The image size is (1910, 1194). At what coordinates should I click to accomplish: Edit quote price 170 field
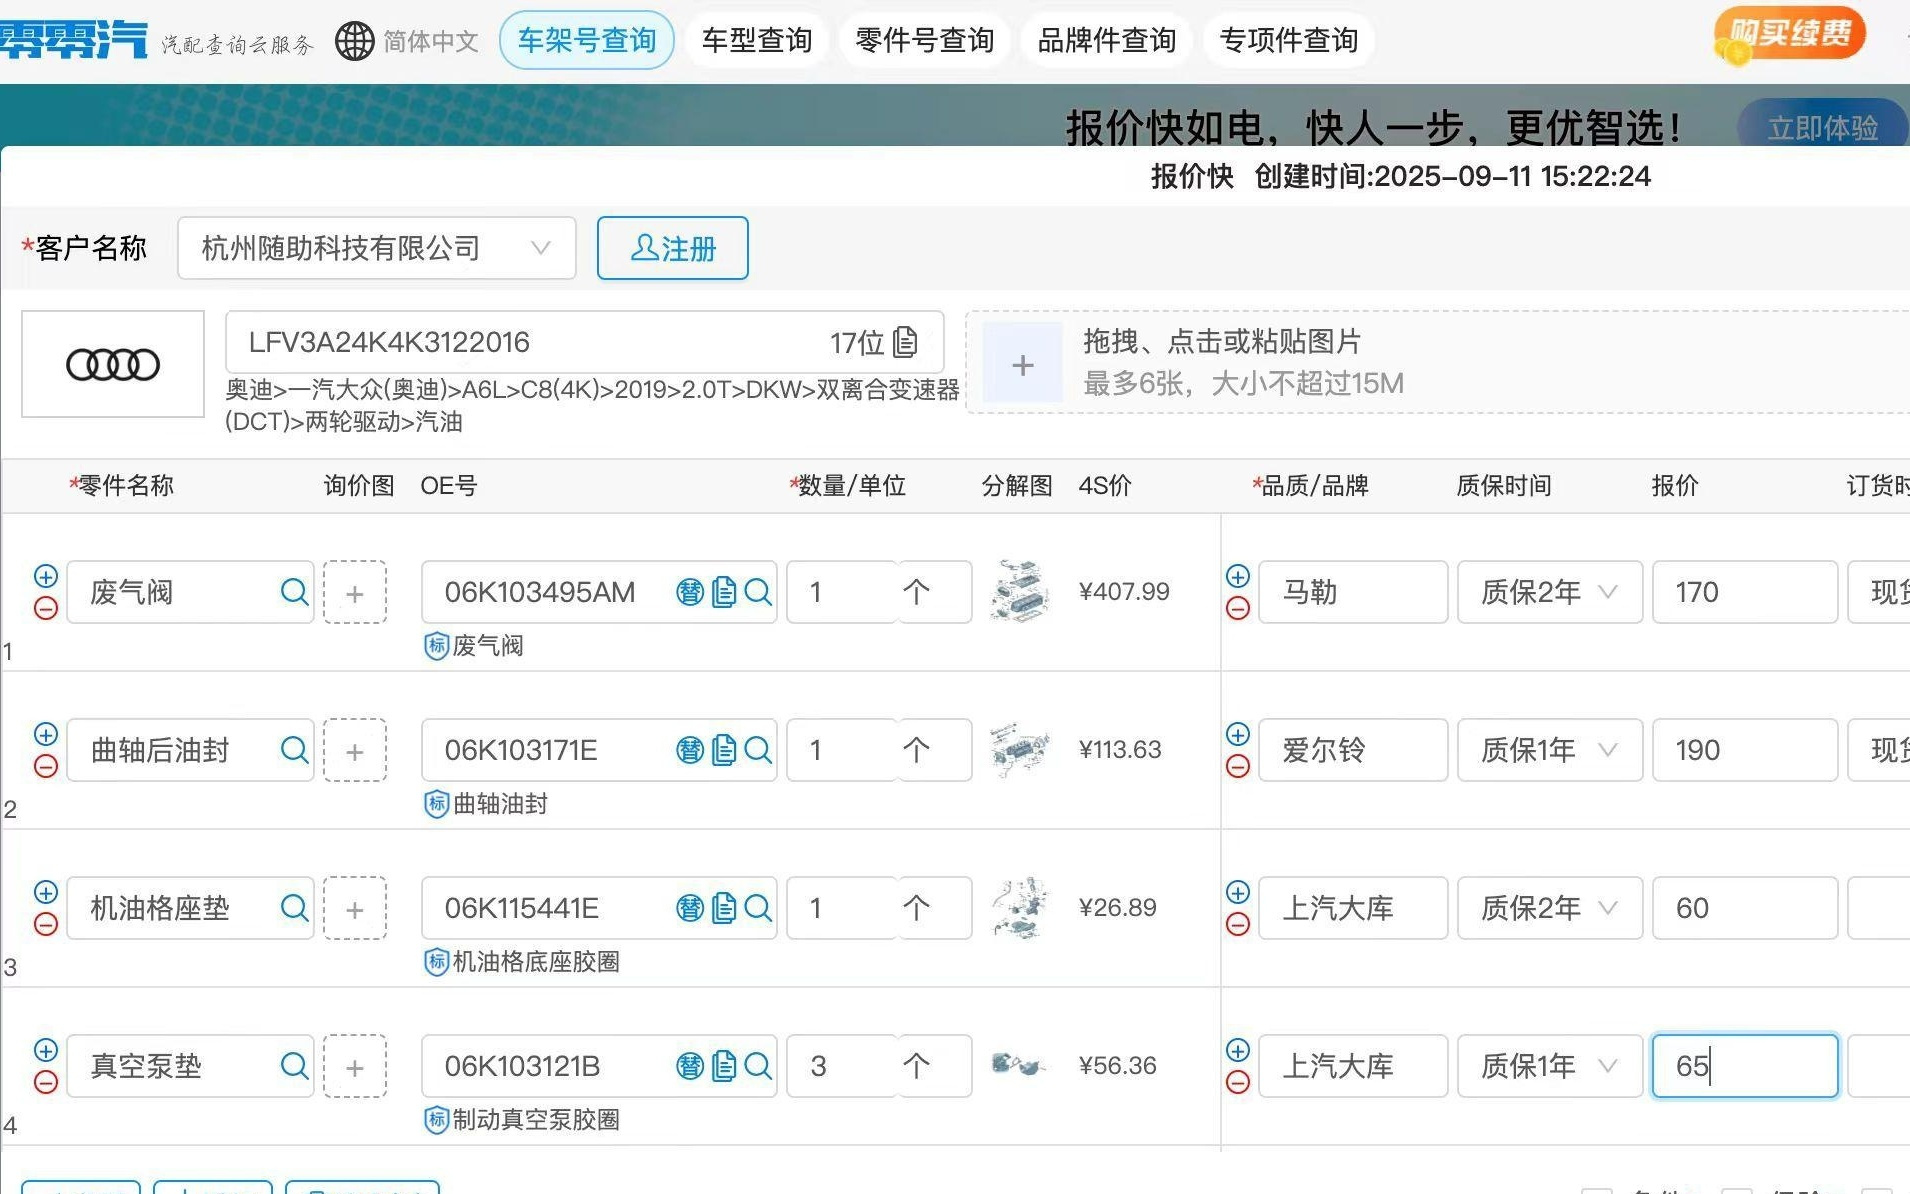[x=1745, y=592]
